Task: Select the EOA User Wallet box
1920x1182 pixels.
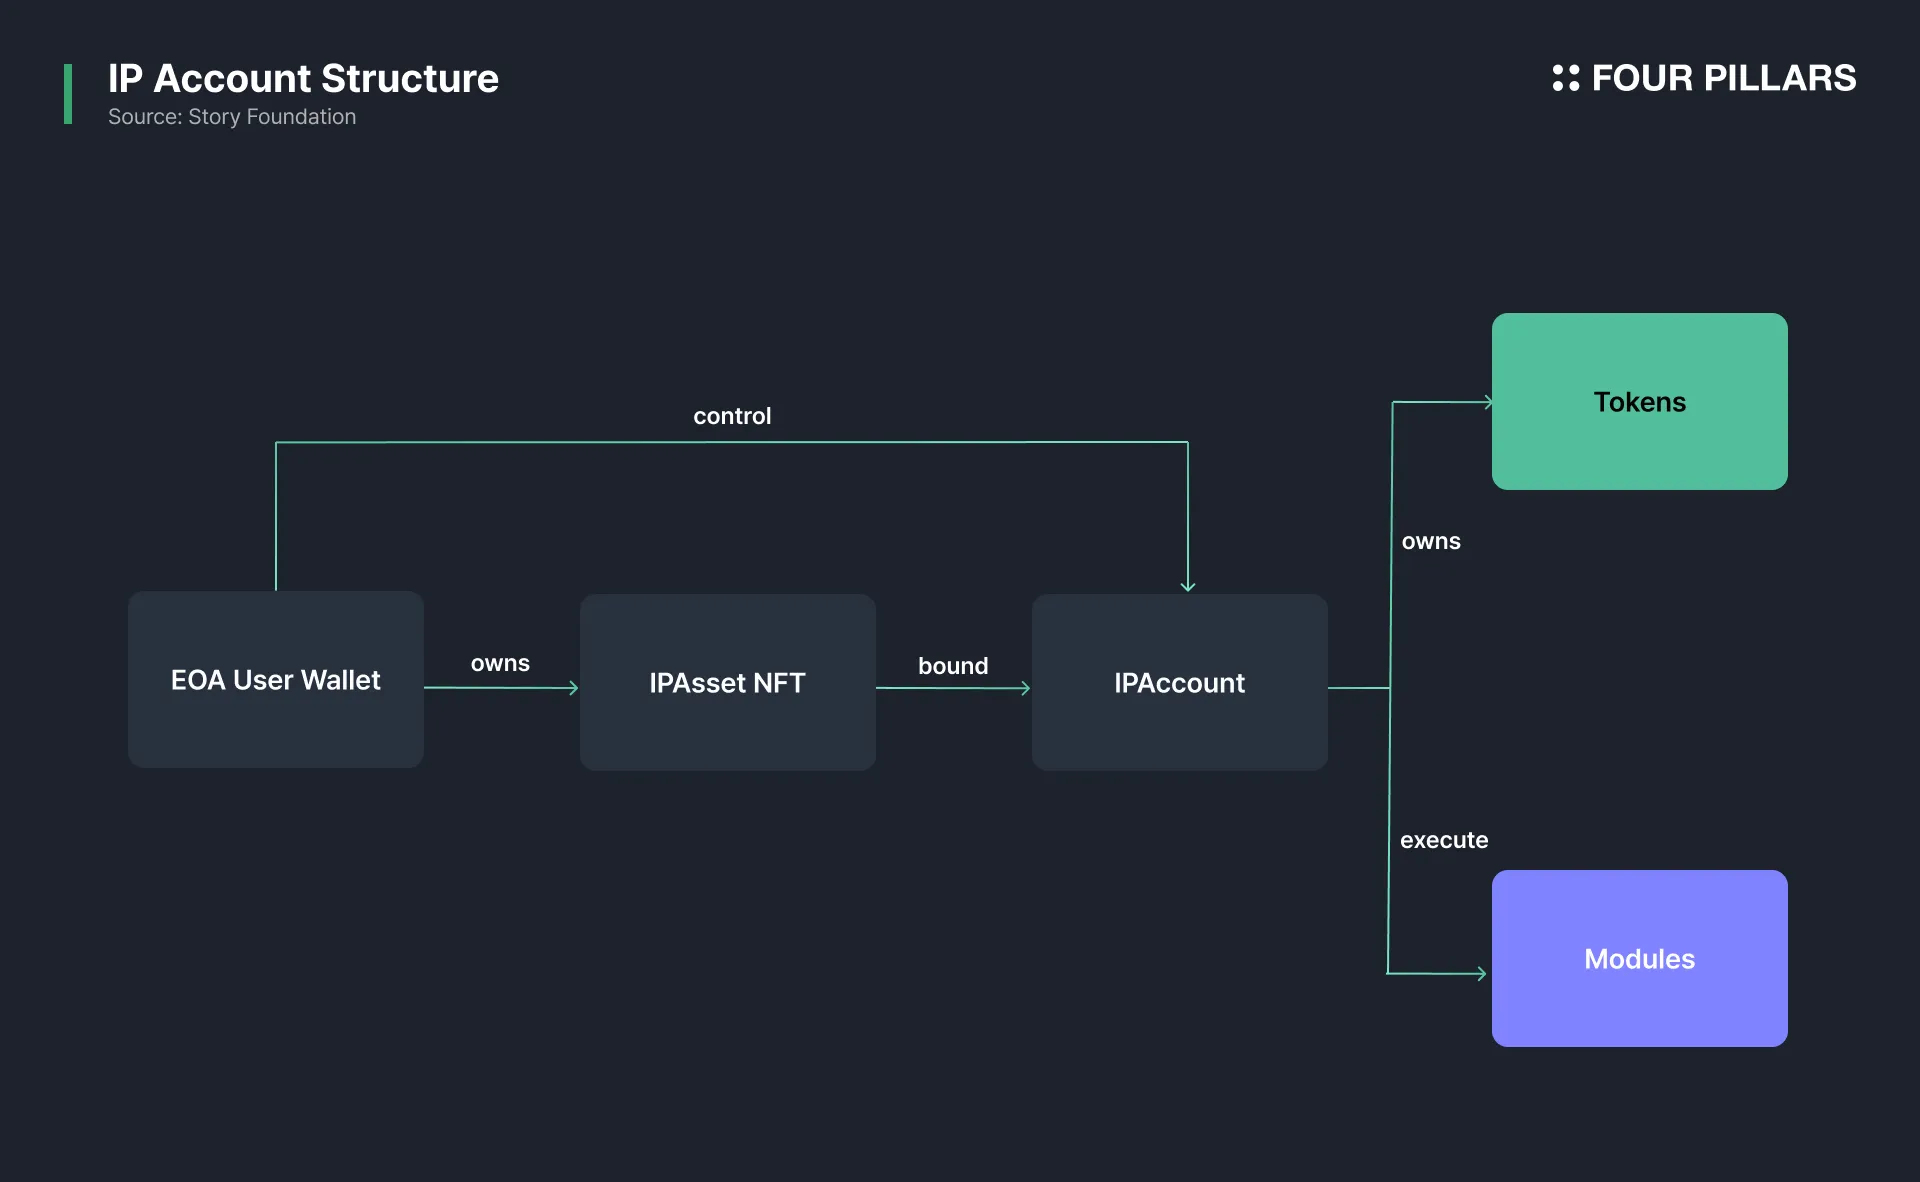Action: (276, 679)
